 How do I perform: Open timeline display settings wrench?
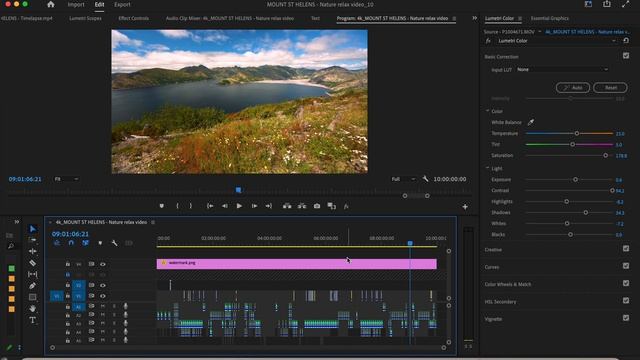pyautogui.click(x=114, y=243)
